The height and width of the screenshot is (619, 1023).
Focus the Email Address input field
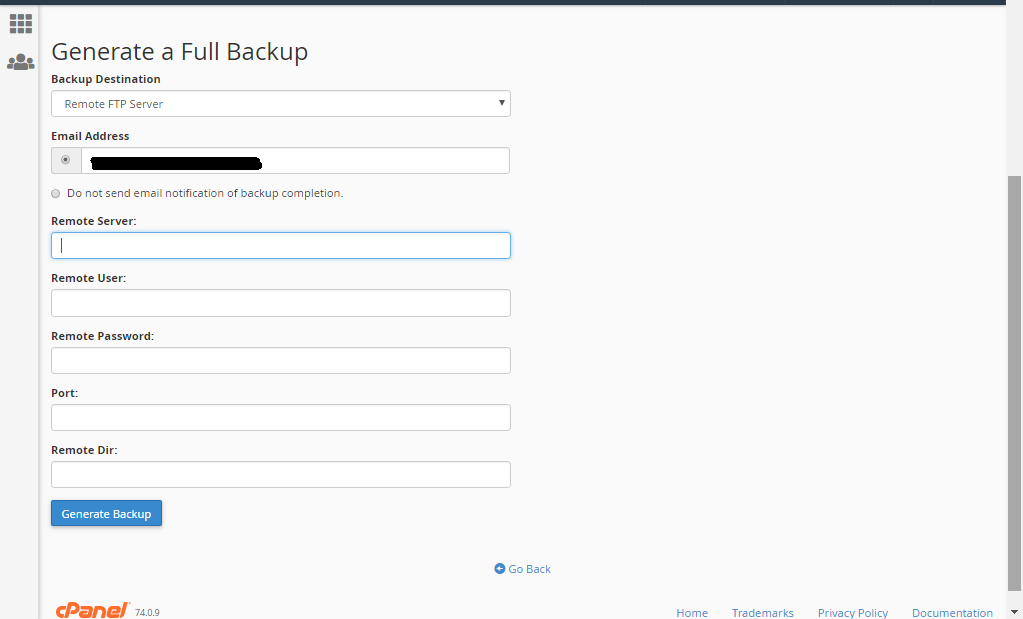(295, 160)
